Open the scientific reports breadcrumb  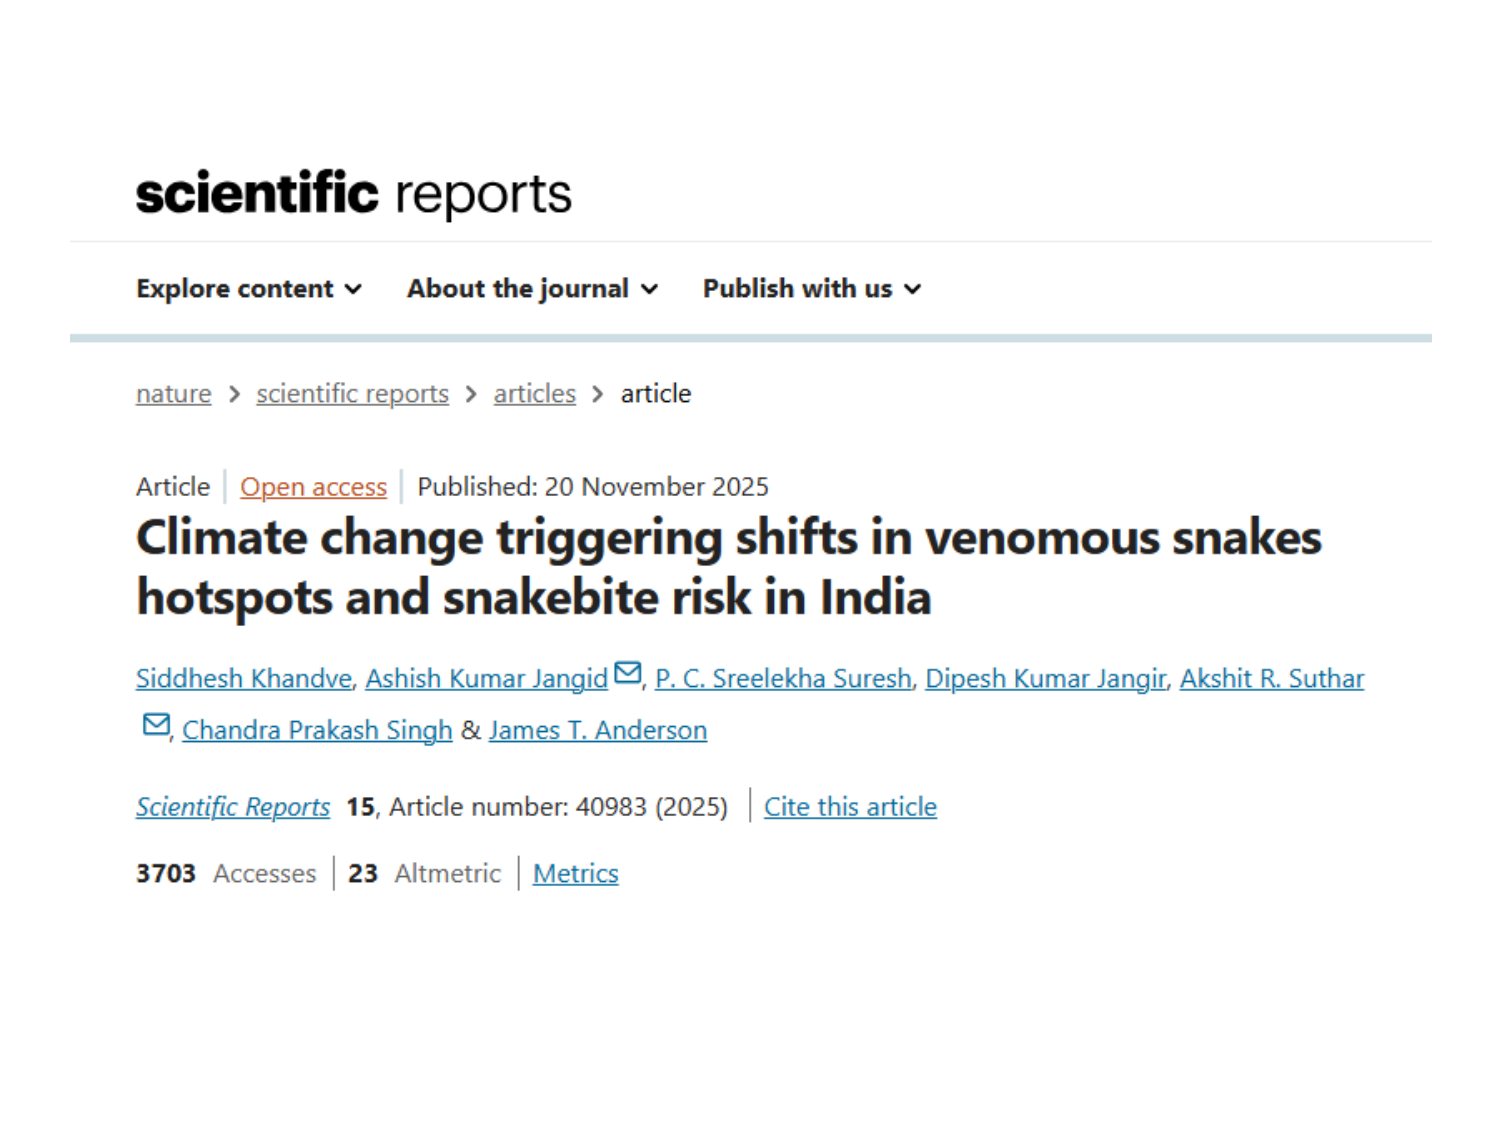click(352, 394)
